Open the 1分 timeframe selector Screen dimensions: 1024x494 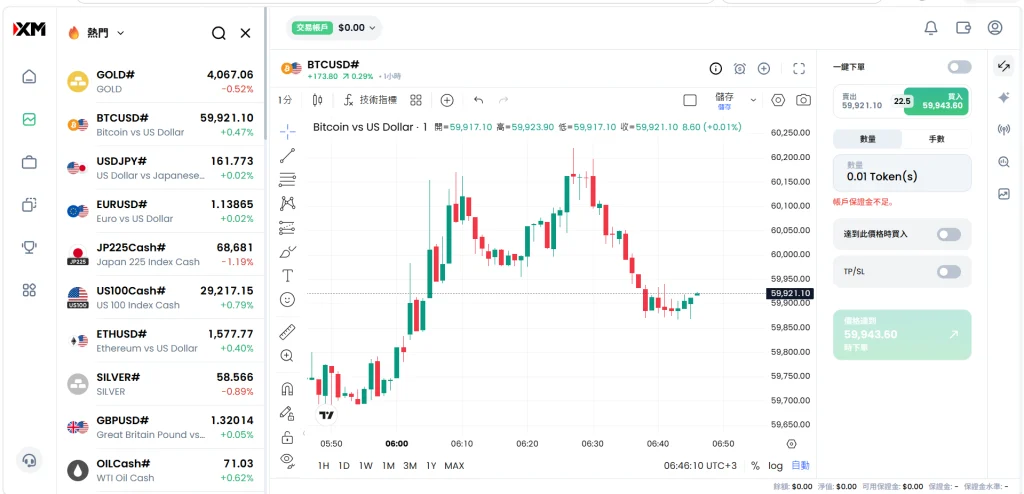(x=285, y=100)
